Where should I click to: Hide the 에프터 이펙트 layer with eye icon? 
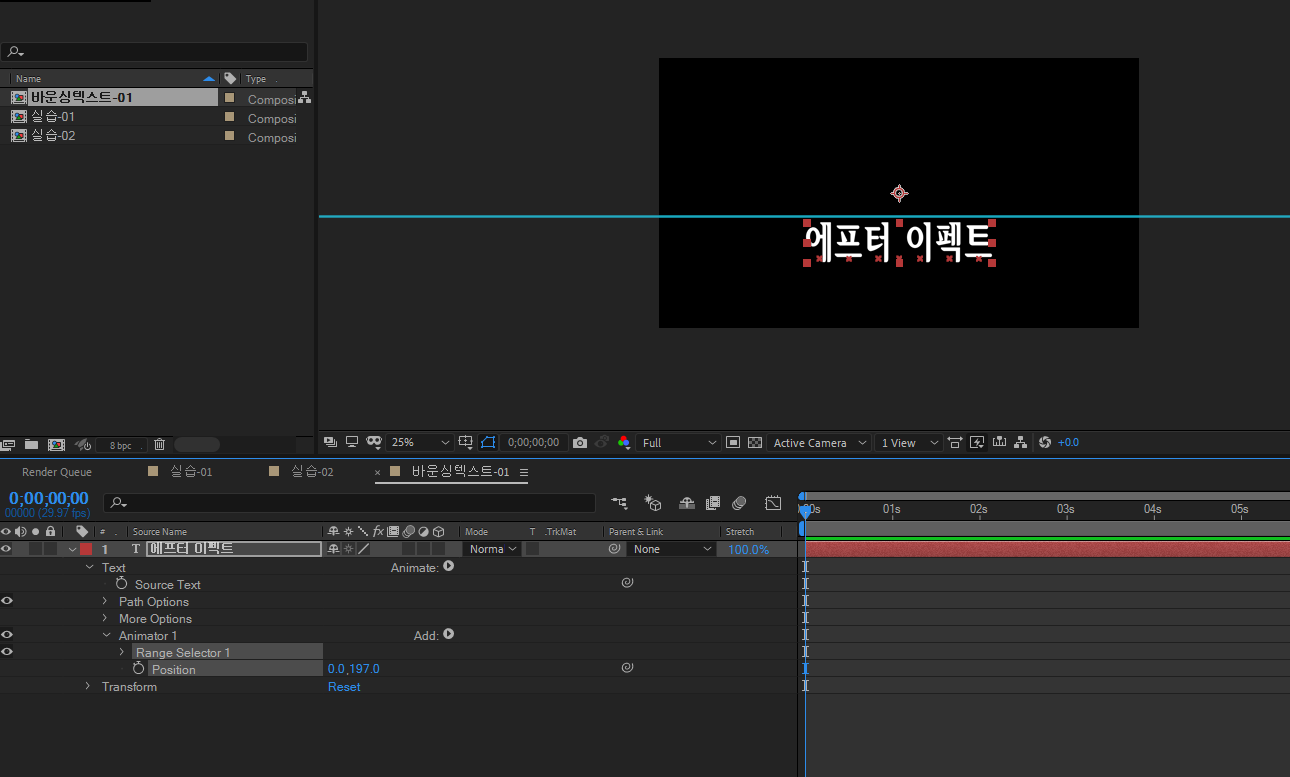6,549
